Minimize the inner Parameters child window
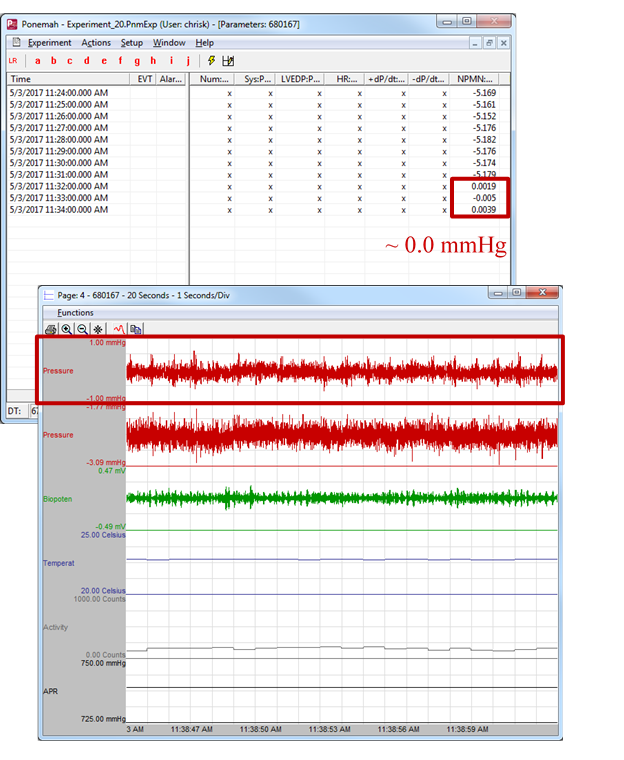The width and height of the screenshot is (624, 760). click(475, 43)
